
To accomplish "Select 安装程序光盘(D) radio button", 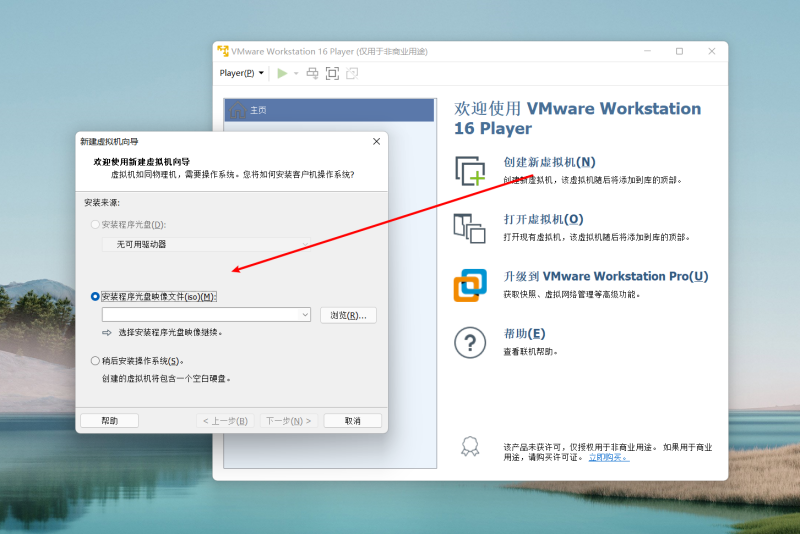I will pyautogui.click(x=95, y=224).
